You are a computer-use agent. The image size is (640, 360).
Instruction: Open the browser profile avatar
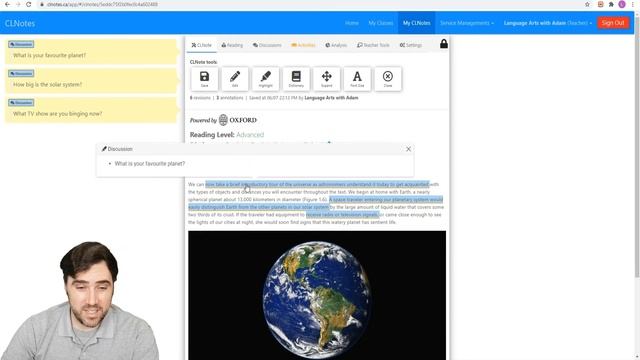pyautogui.click(x=622, y=4)
